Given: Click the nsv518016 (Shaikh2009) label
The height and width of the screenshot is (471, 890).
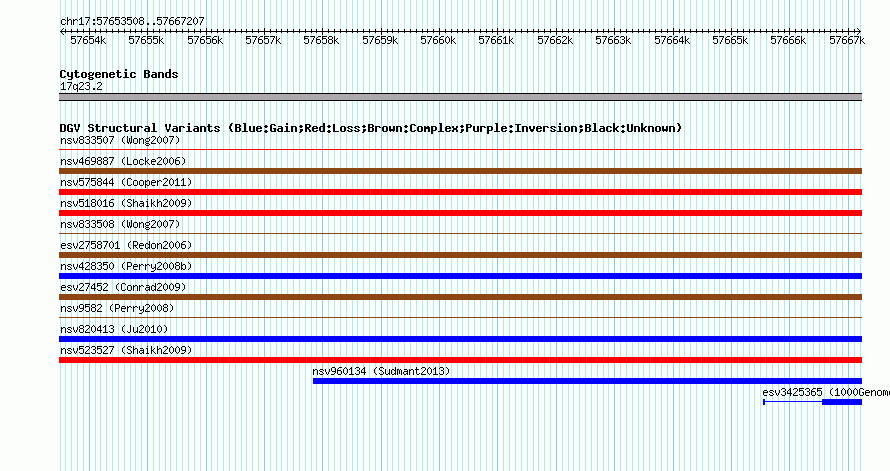Looking at the screenshot, I should coord(126,203).
